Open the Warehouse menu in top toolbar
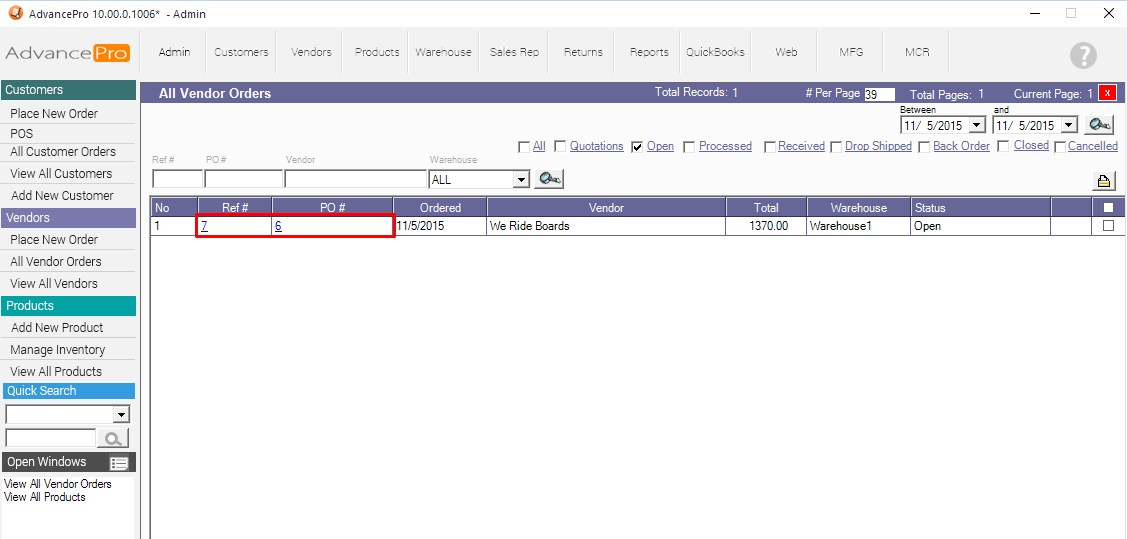 (443, 52)
